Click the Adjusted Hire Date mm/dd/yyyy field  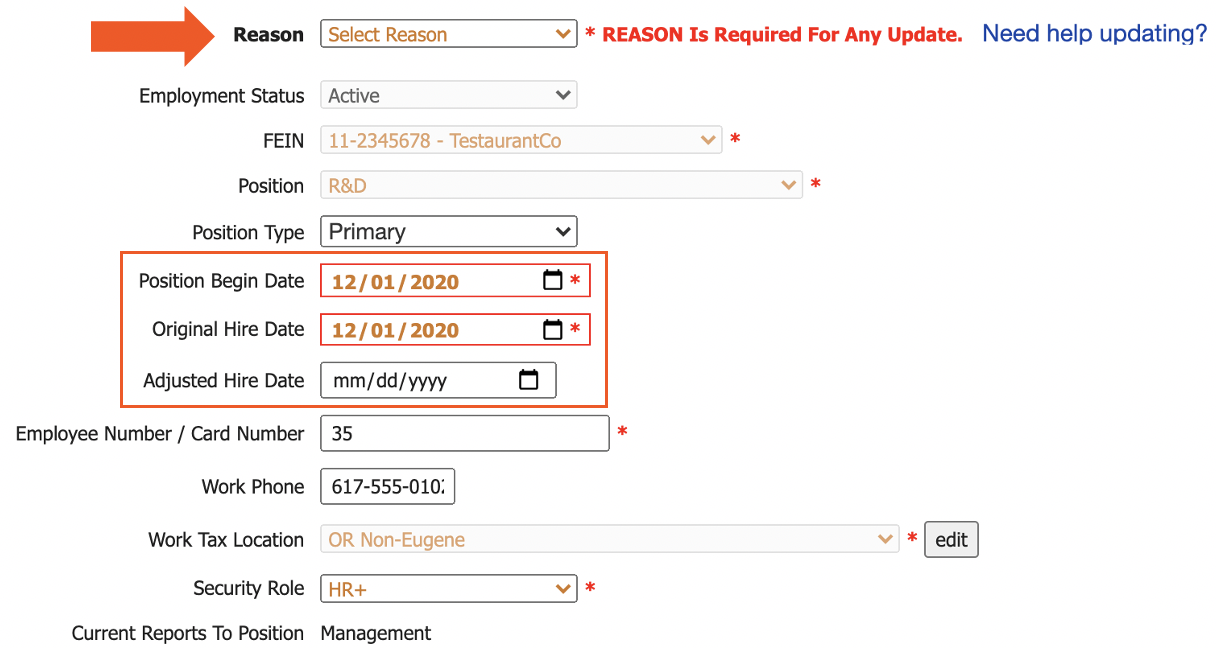420,380
